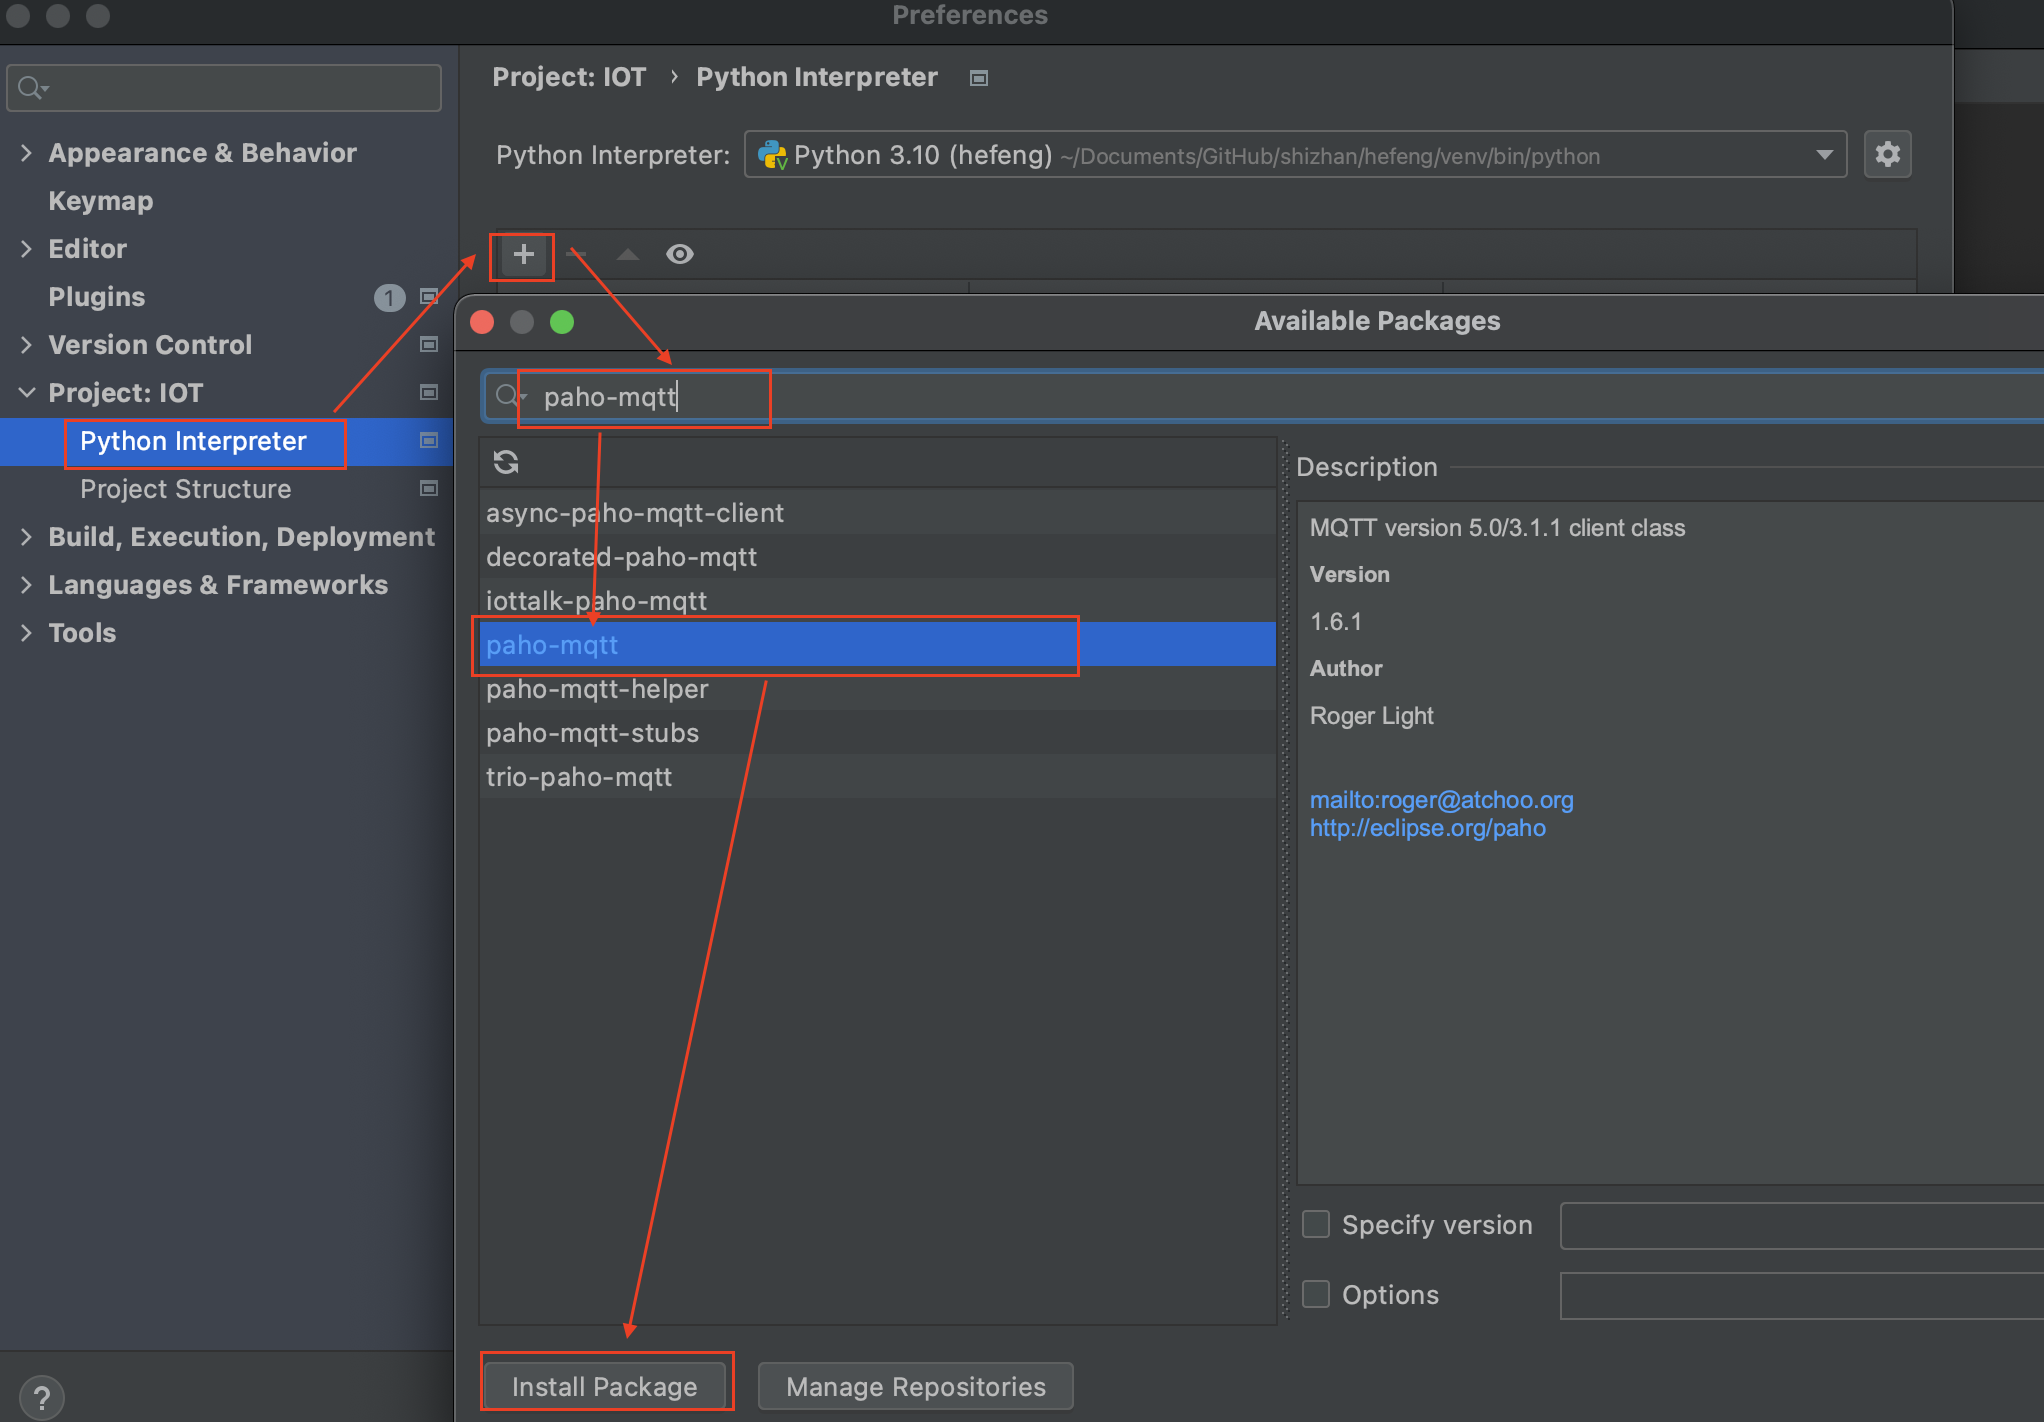2044x1422 pixels.
Task: Expand Build, Execution, Deployment section
Action: [x=26, y=537]
